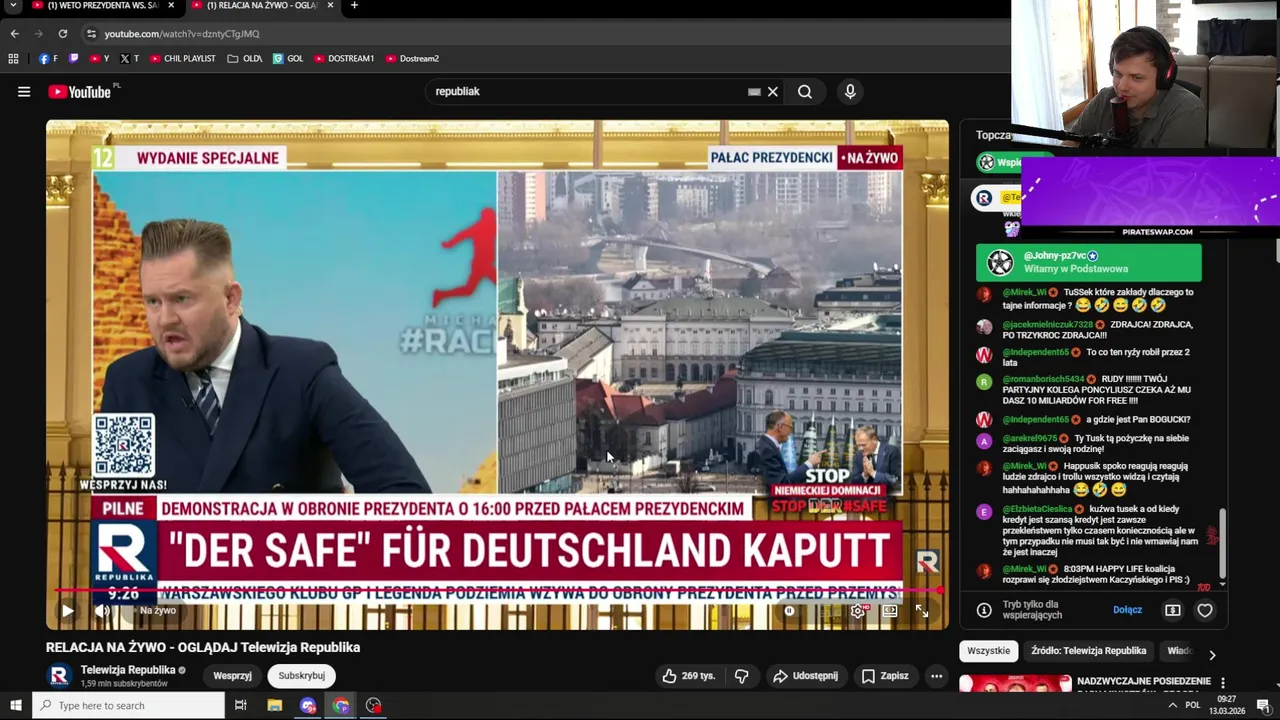Start voice search with the microphone icon
The height and width of the screenshot is (720, 1280).
point(850,92)
